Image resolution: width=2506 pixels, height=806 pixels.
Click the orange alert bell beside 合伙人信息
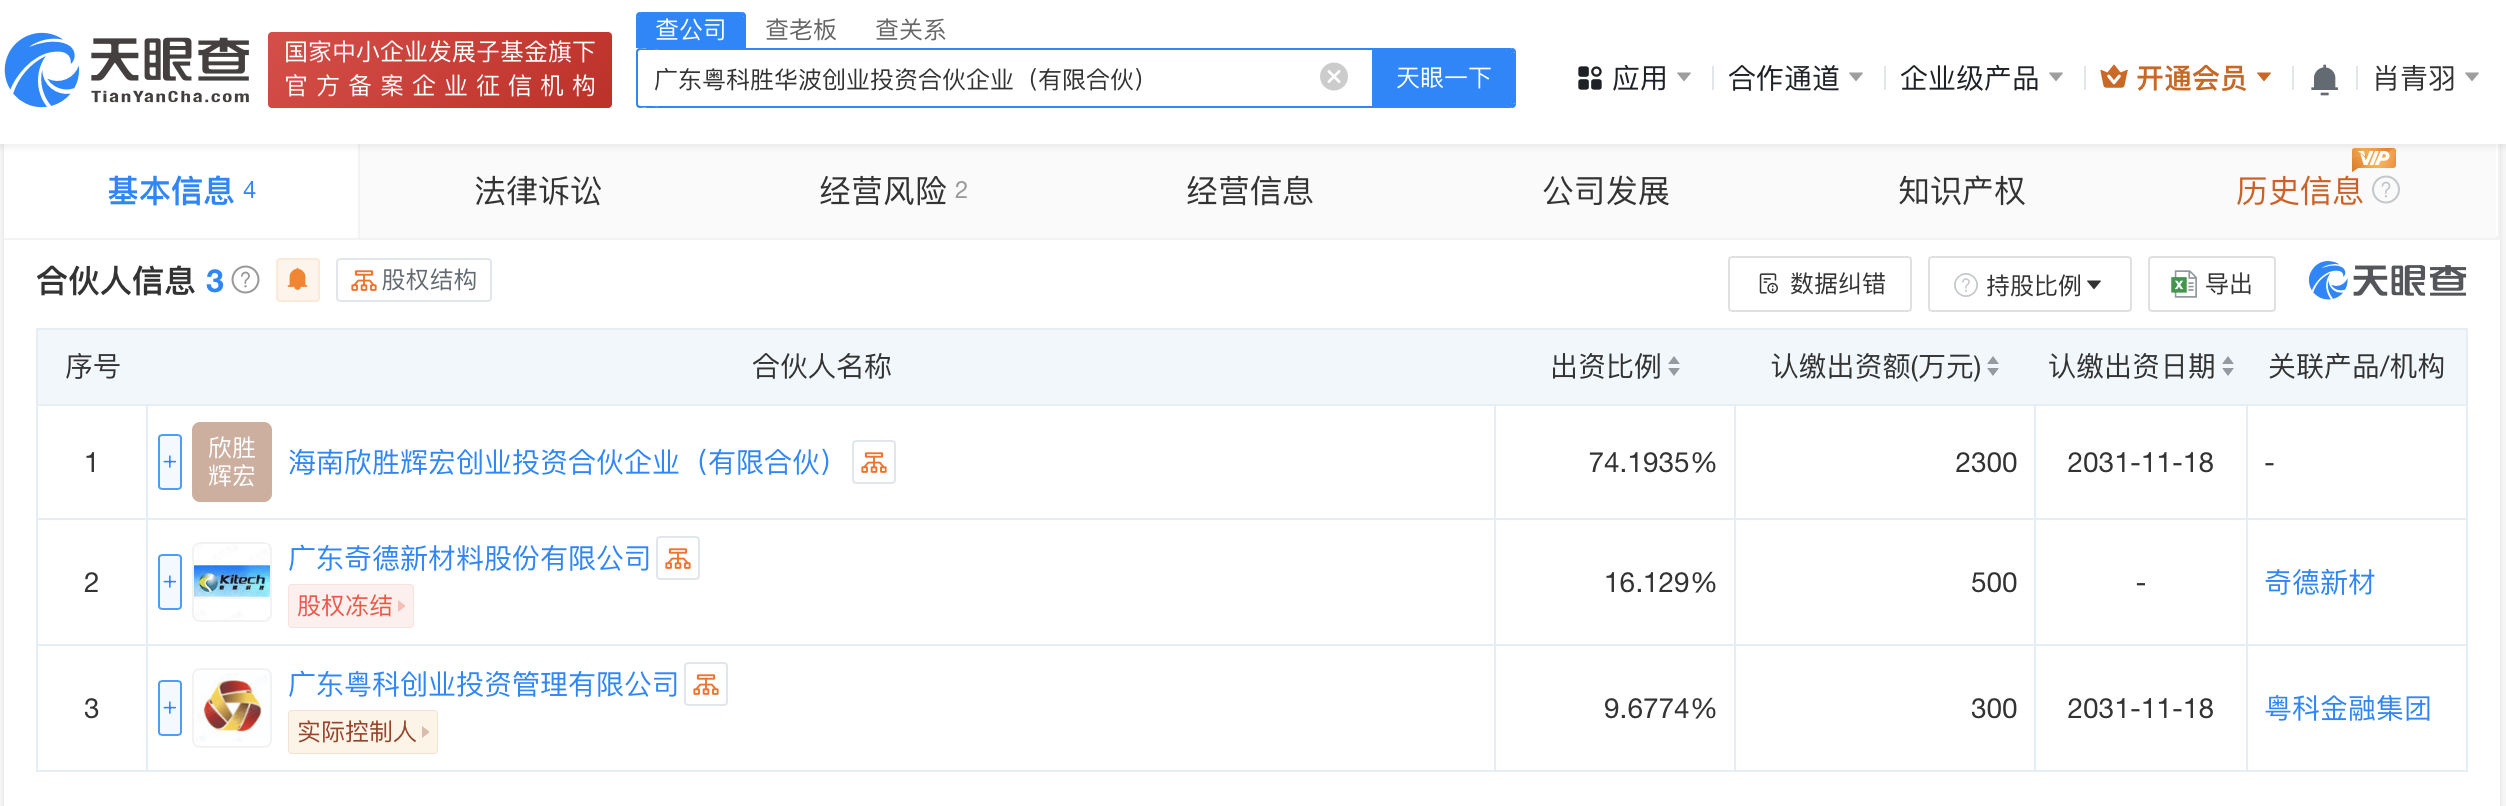pos(297,280)
